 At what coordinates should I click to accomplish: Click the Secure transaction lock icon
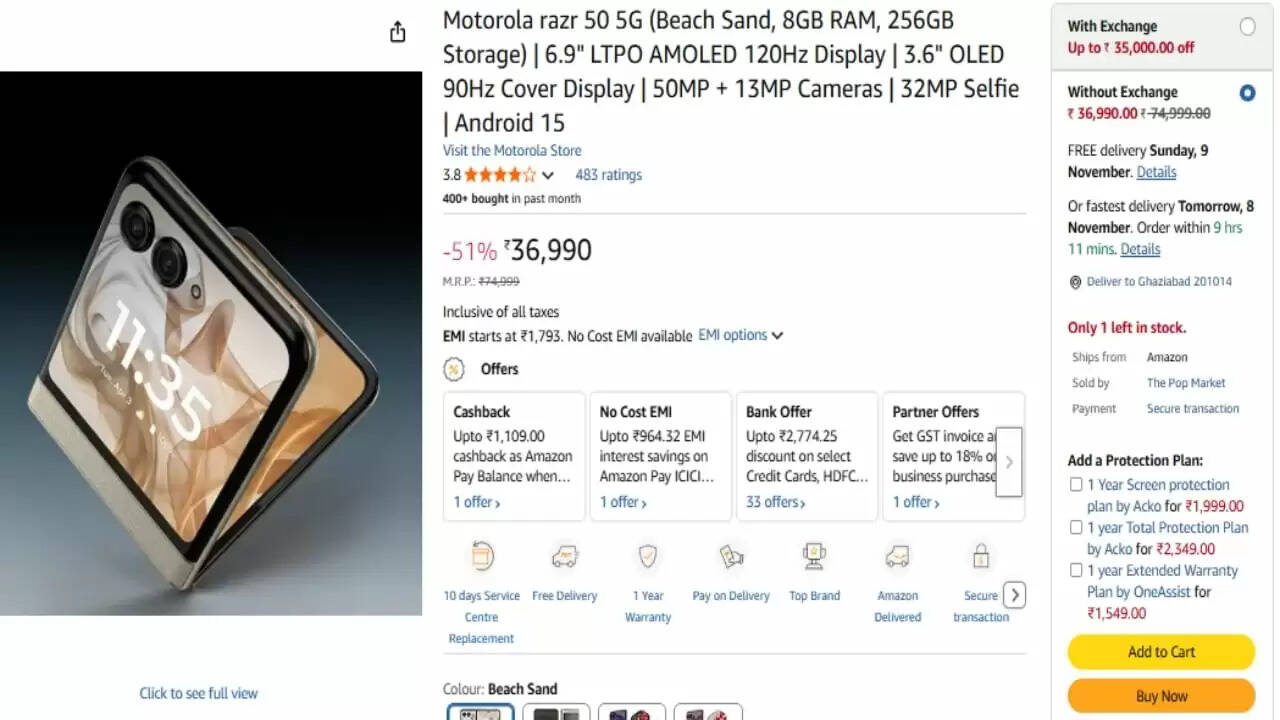[x=981, y=556]
